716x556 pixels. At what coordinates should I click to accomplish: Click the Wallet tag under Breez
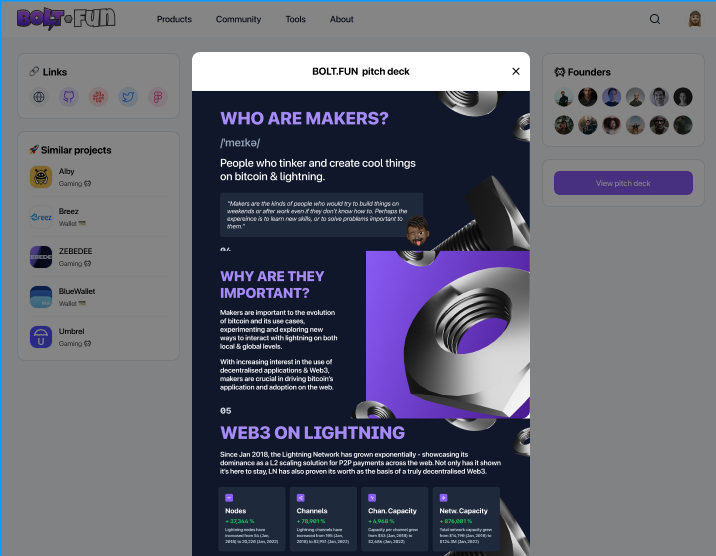[x=72, y=224]
